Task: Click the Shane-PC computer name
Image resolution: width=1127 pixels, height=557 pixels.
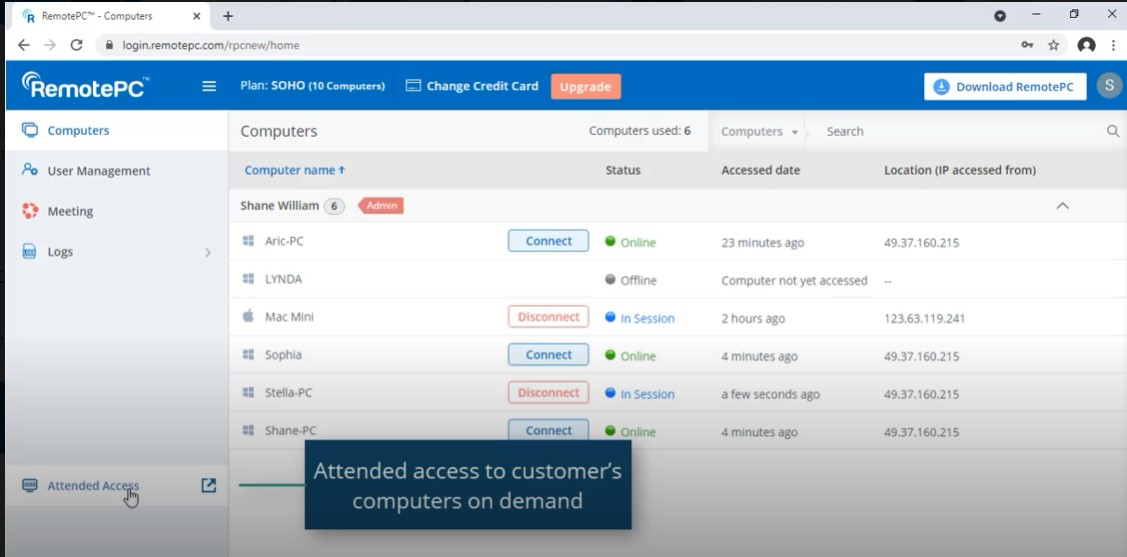Action: click(290, 430)
